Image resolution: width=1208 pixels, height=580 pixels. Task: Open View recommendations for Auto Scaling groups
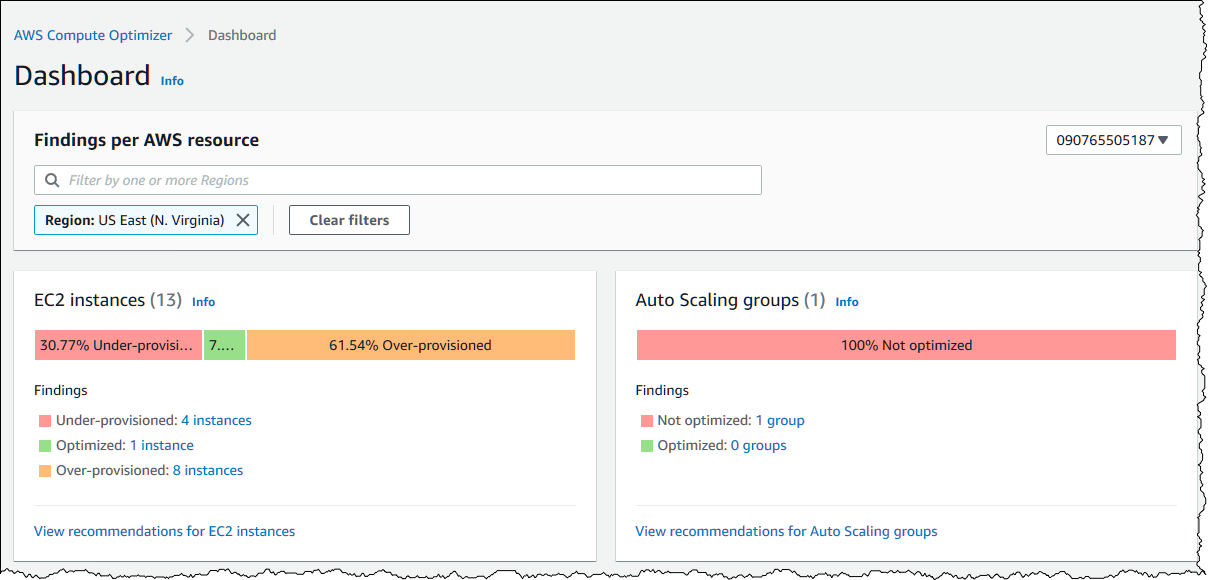[x=786, y=531]
